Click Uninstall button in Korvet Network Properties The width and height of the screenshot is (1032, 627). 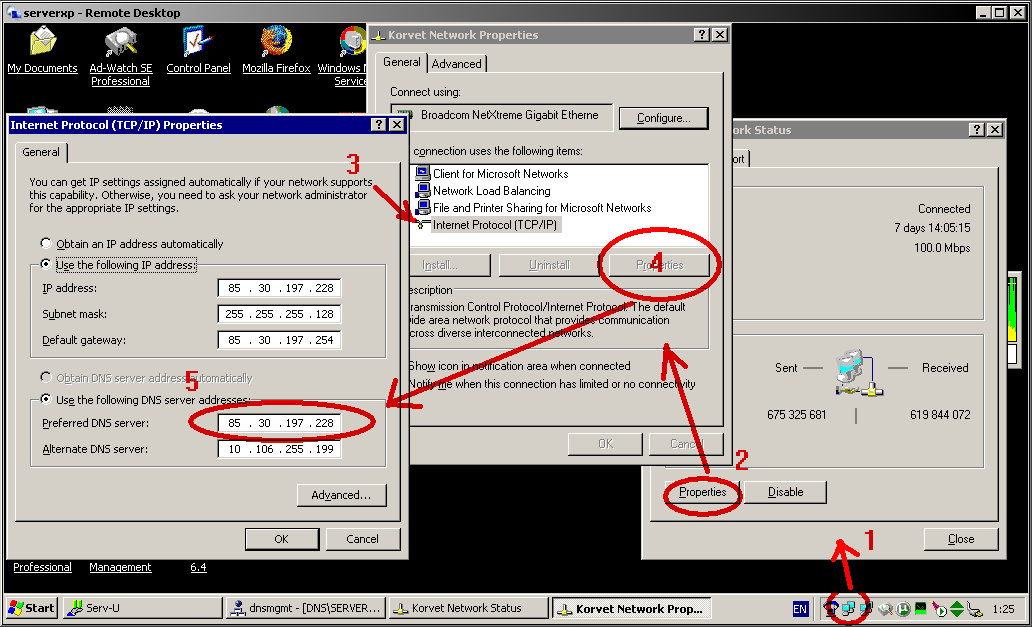(549, 265)
